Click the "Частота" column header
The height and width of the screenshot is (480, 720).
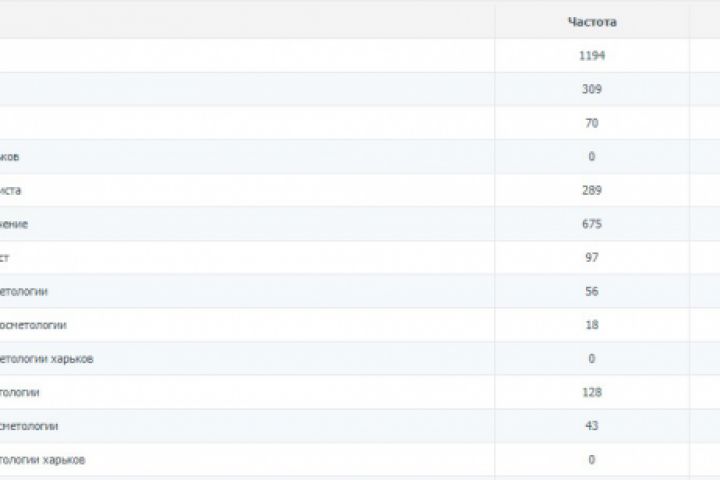pyautogui.click(x=592, y=21)
